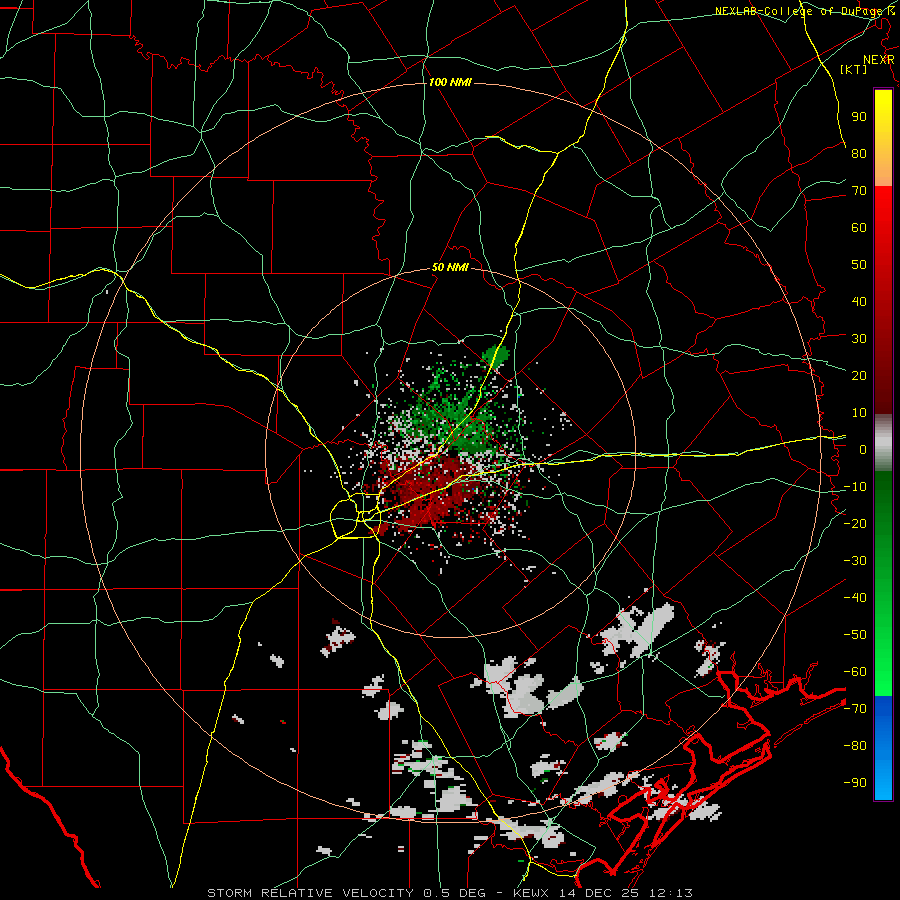Click the -80 value on the velocity scale
This screenshot has width=900, height=900.
tap(855, 746)
